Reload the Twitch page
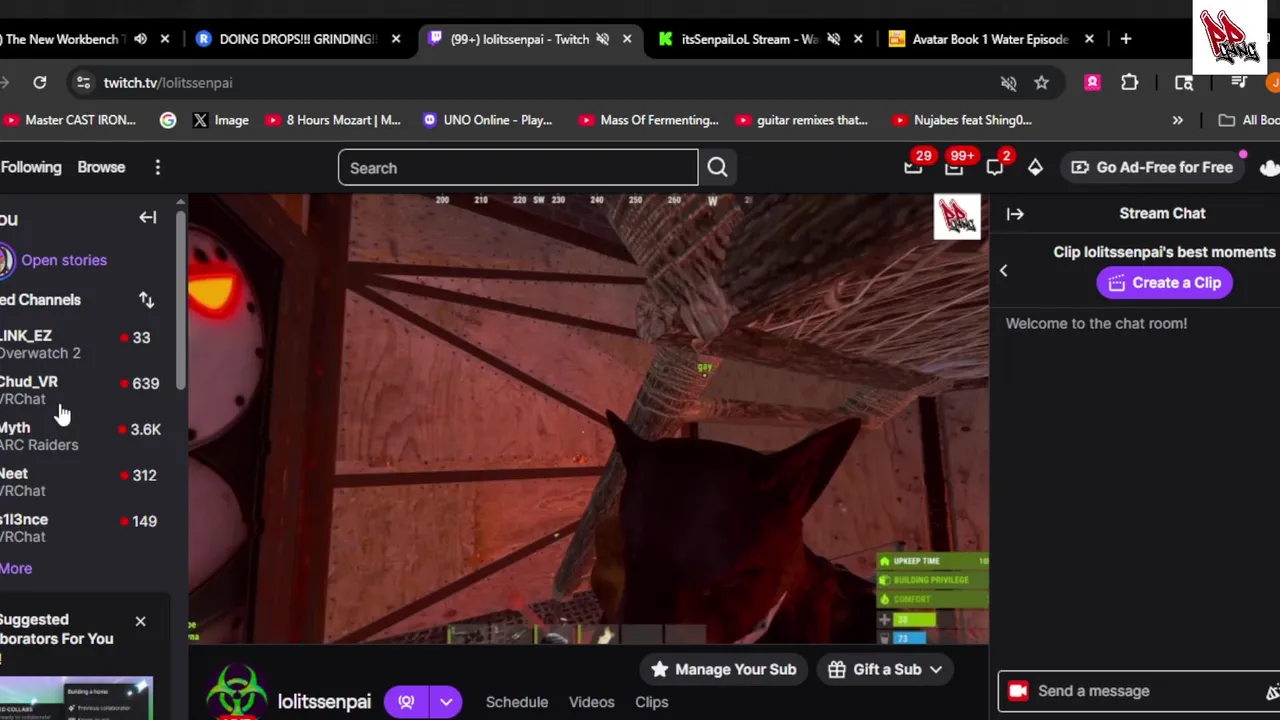Image resolution: width=1280 pixels, height=720 pixels. tap(40, 83)
